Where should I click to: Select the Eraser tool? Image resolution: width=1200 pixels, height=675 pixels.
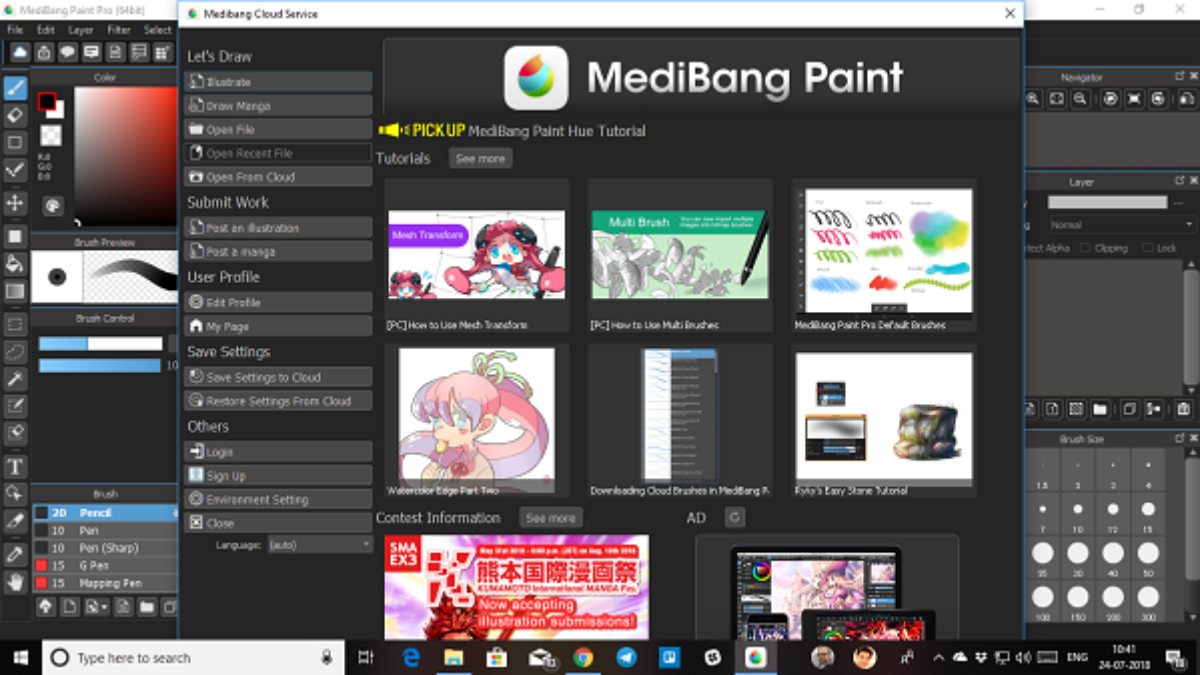(x=15, y=115)
